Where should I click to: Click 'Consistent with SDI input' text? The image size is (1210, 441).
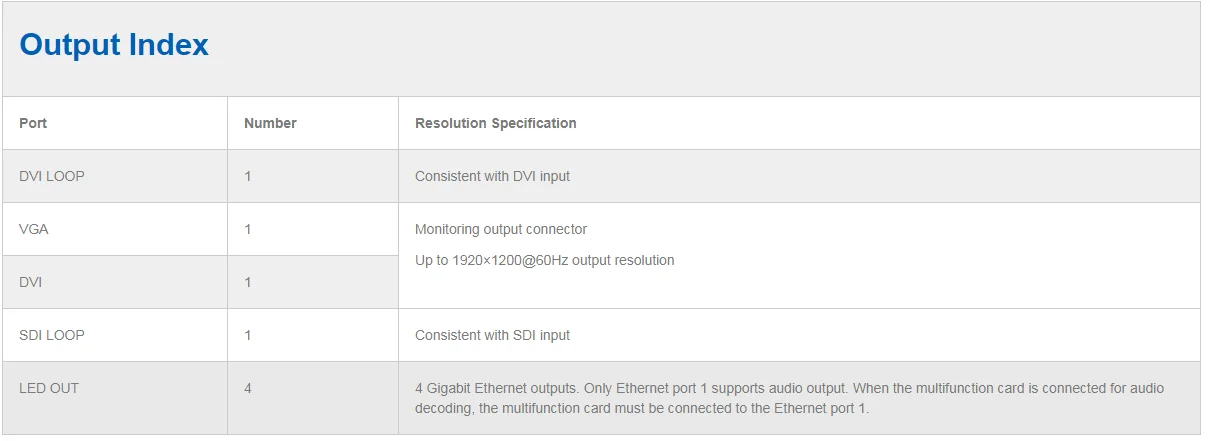click(x=492, y=335)
